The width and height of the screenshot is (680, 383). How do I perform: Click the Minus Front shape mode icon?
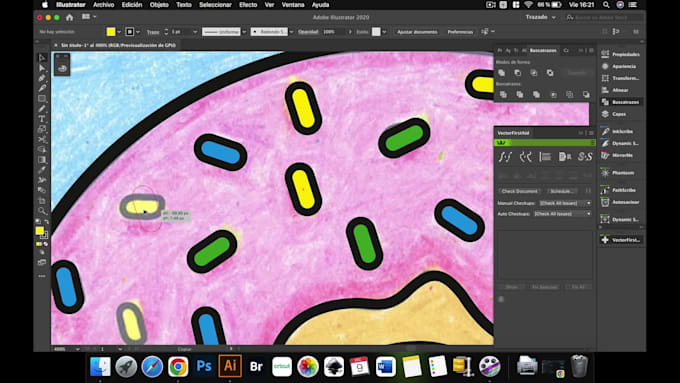518,73
